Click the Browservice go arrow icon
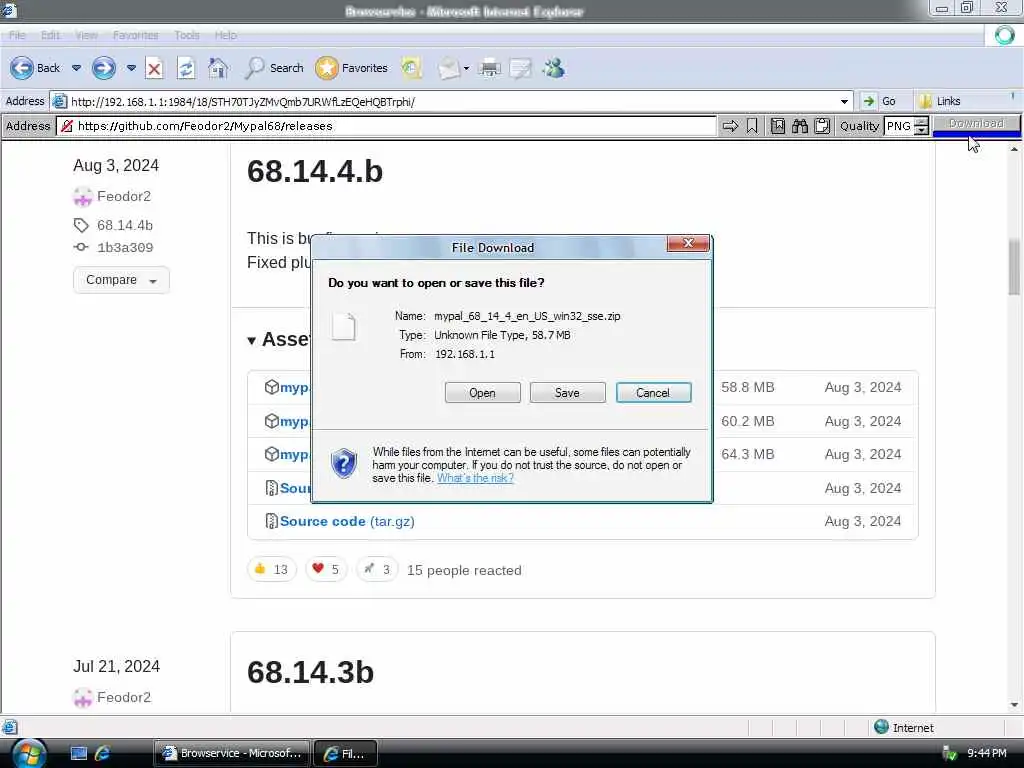 [730, 126]
